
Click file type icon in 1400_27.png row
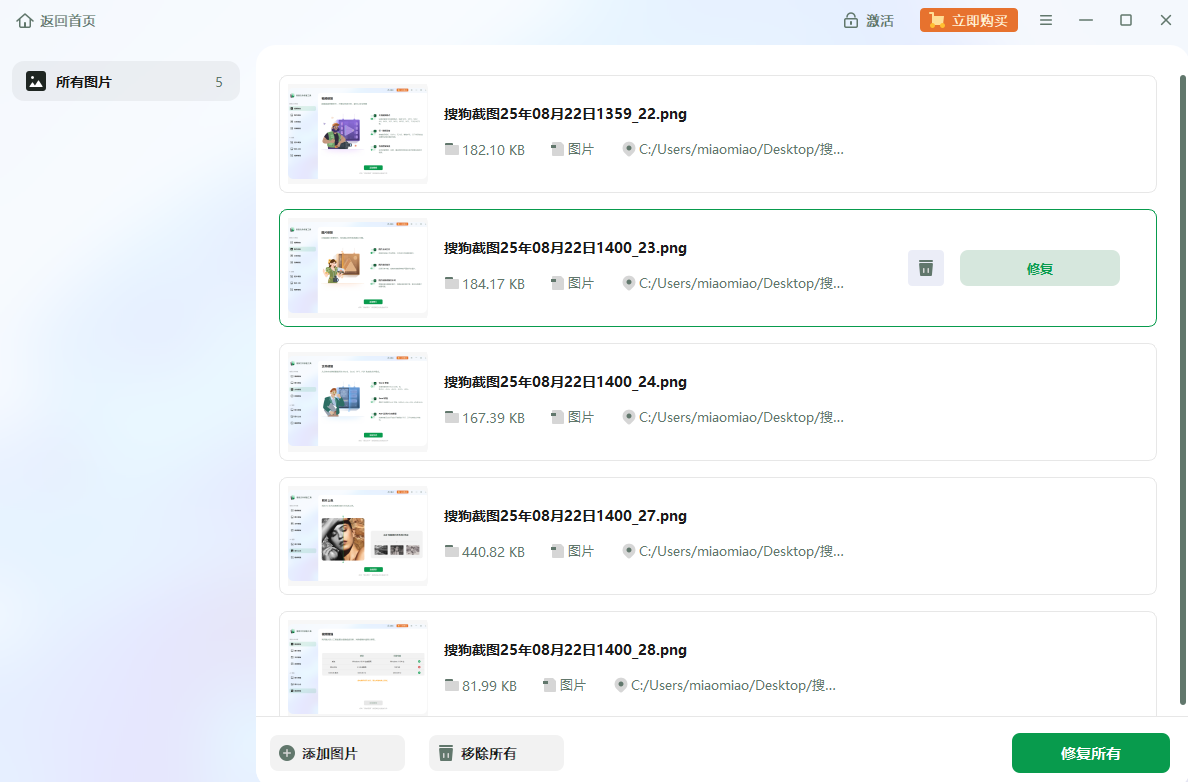coord(558,551)
